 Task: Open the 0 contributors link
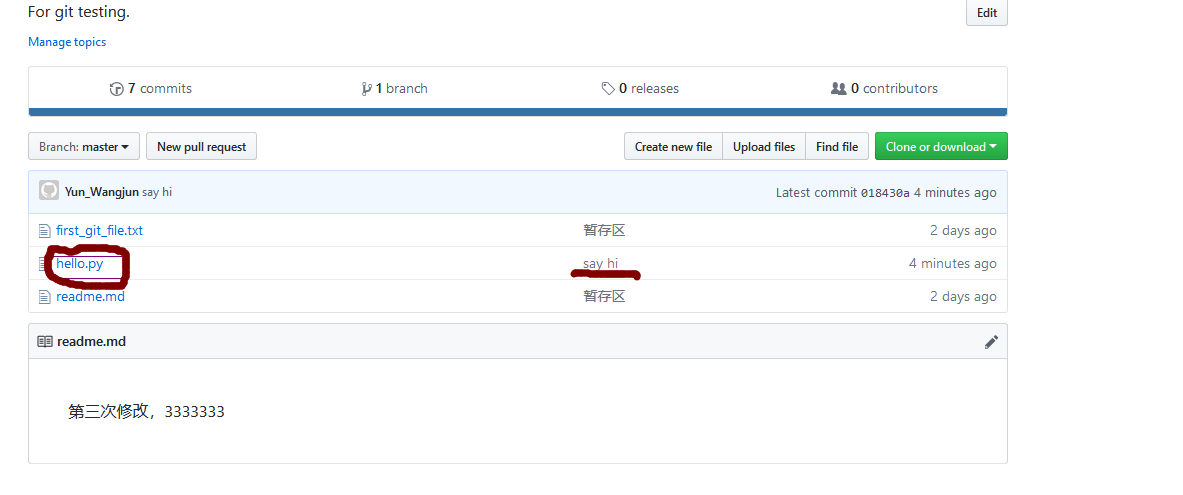894,88
